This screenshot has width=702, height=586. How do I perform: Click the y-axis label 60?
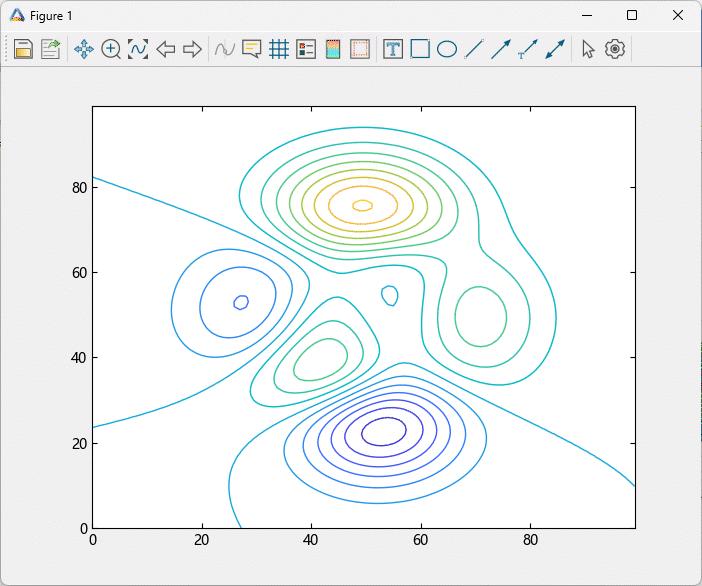79,273
